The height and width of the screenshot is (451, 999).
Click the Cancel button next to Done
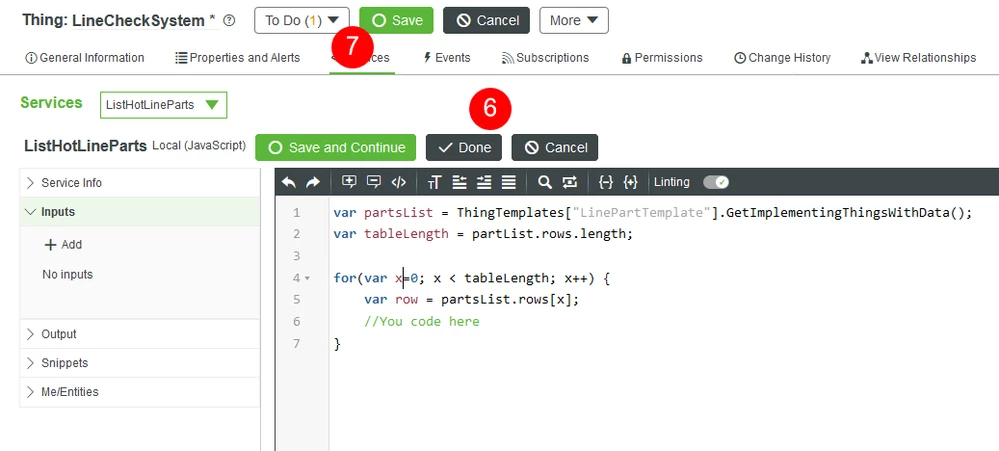554,147
